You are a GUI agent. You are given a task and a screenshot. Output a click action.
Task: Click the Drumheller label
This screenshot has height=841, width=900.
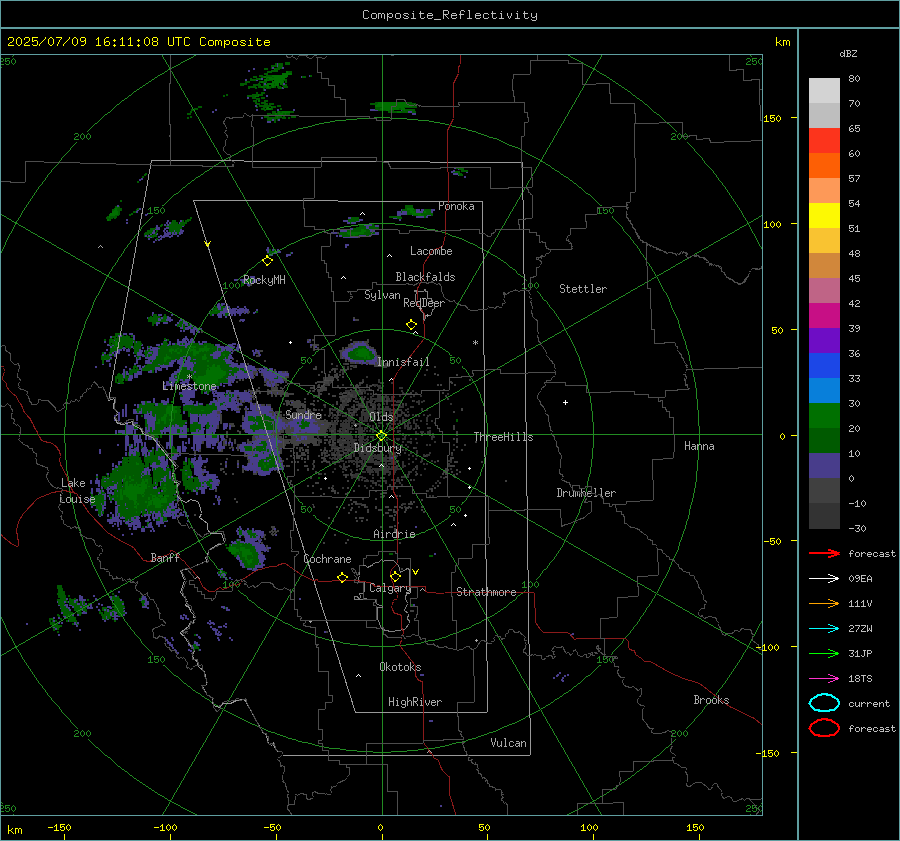(x=586, y=493)
